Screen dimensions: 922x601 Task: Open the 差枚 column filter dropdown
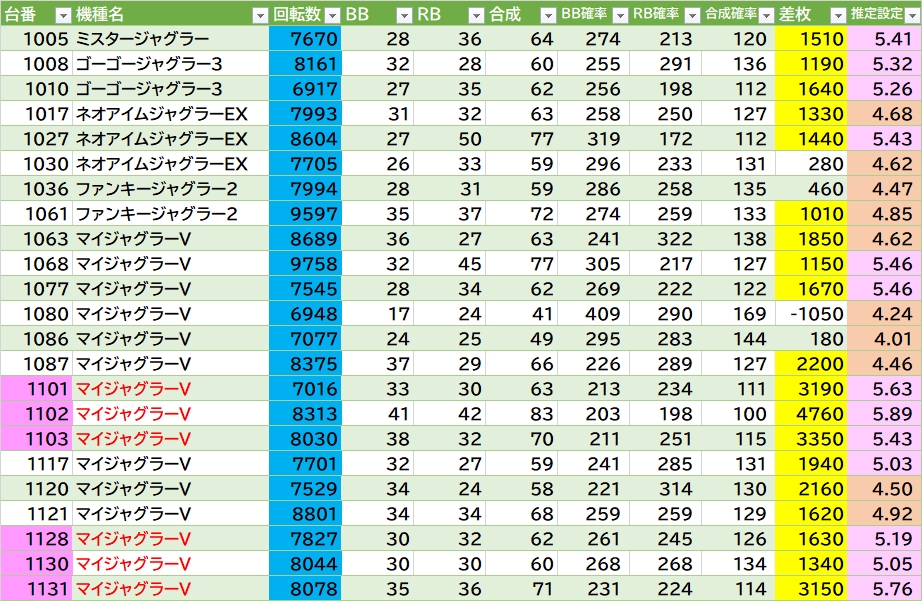pyautogui.click(x=836, y=15)
